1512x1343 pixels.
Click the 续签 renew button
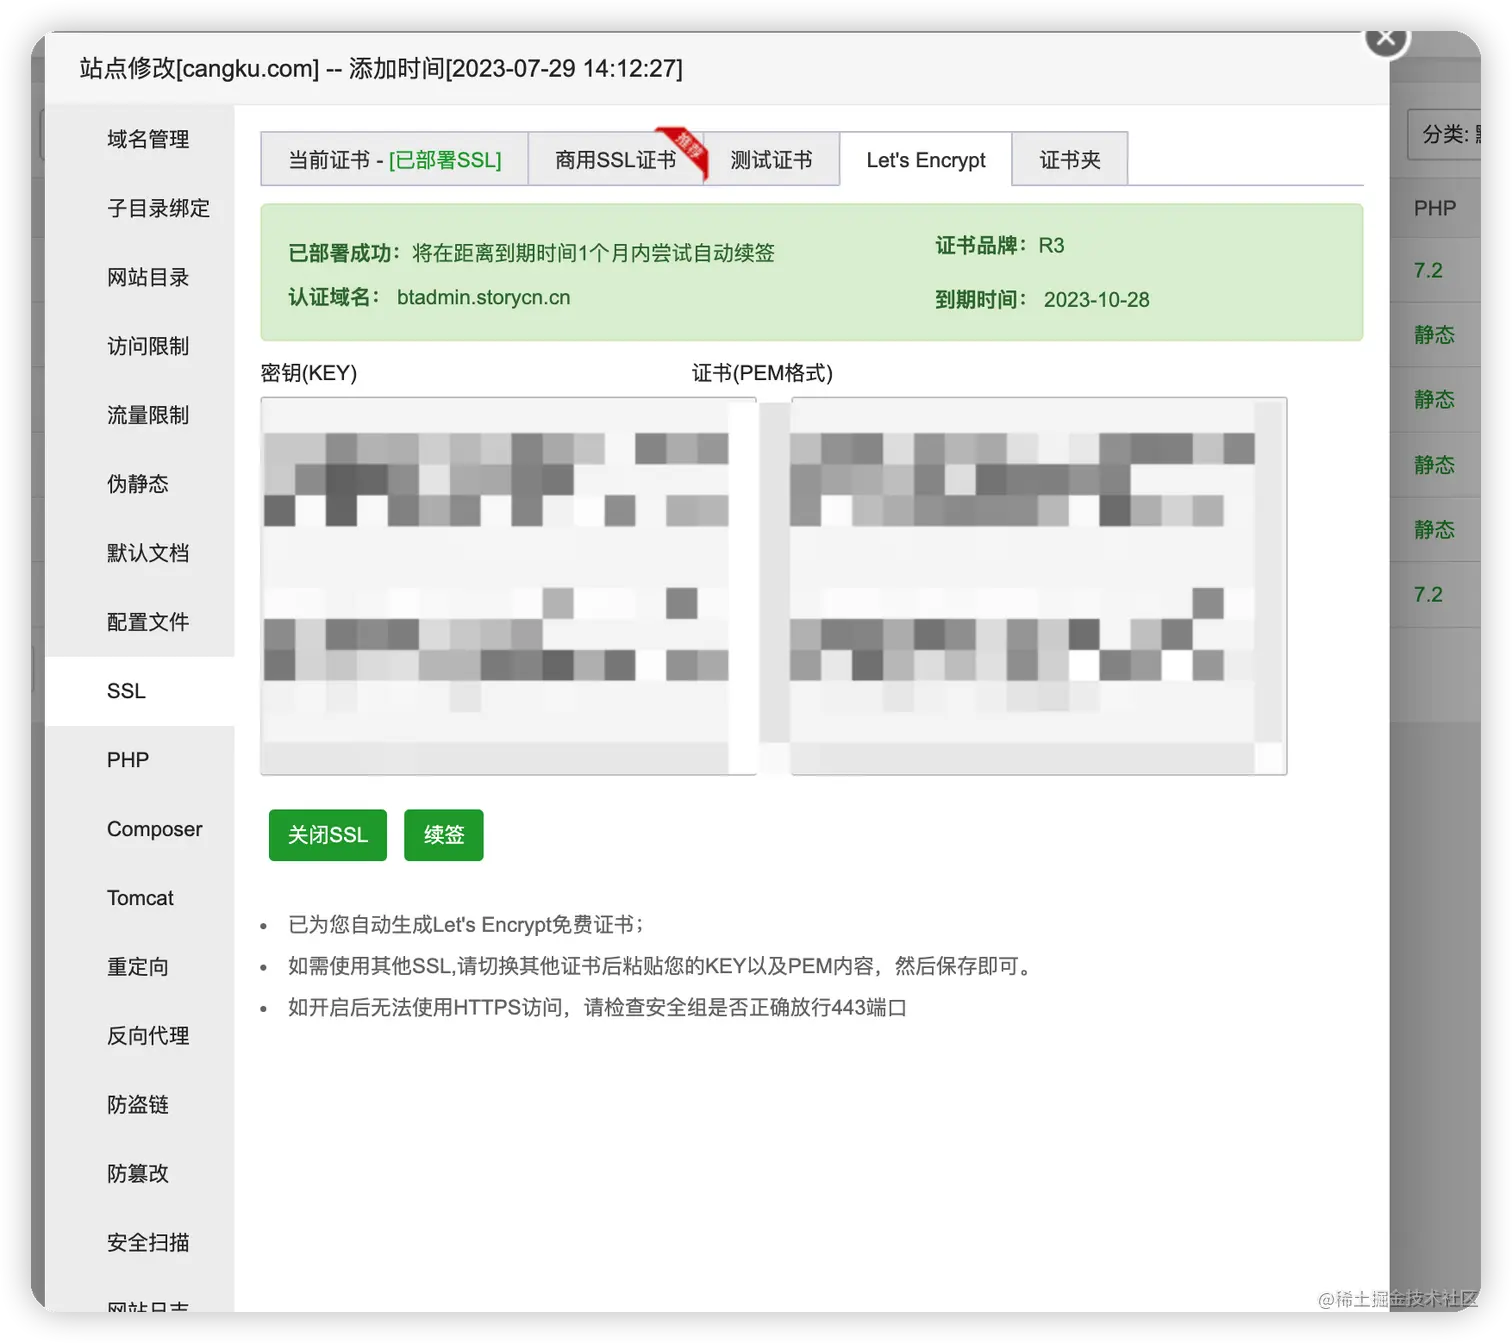(x=444, y=835)
